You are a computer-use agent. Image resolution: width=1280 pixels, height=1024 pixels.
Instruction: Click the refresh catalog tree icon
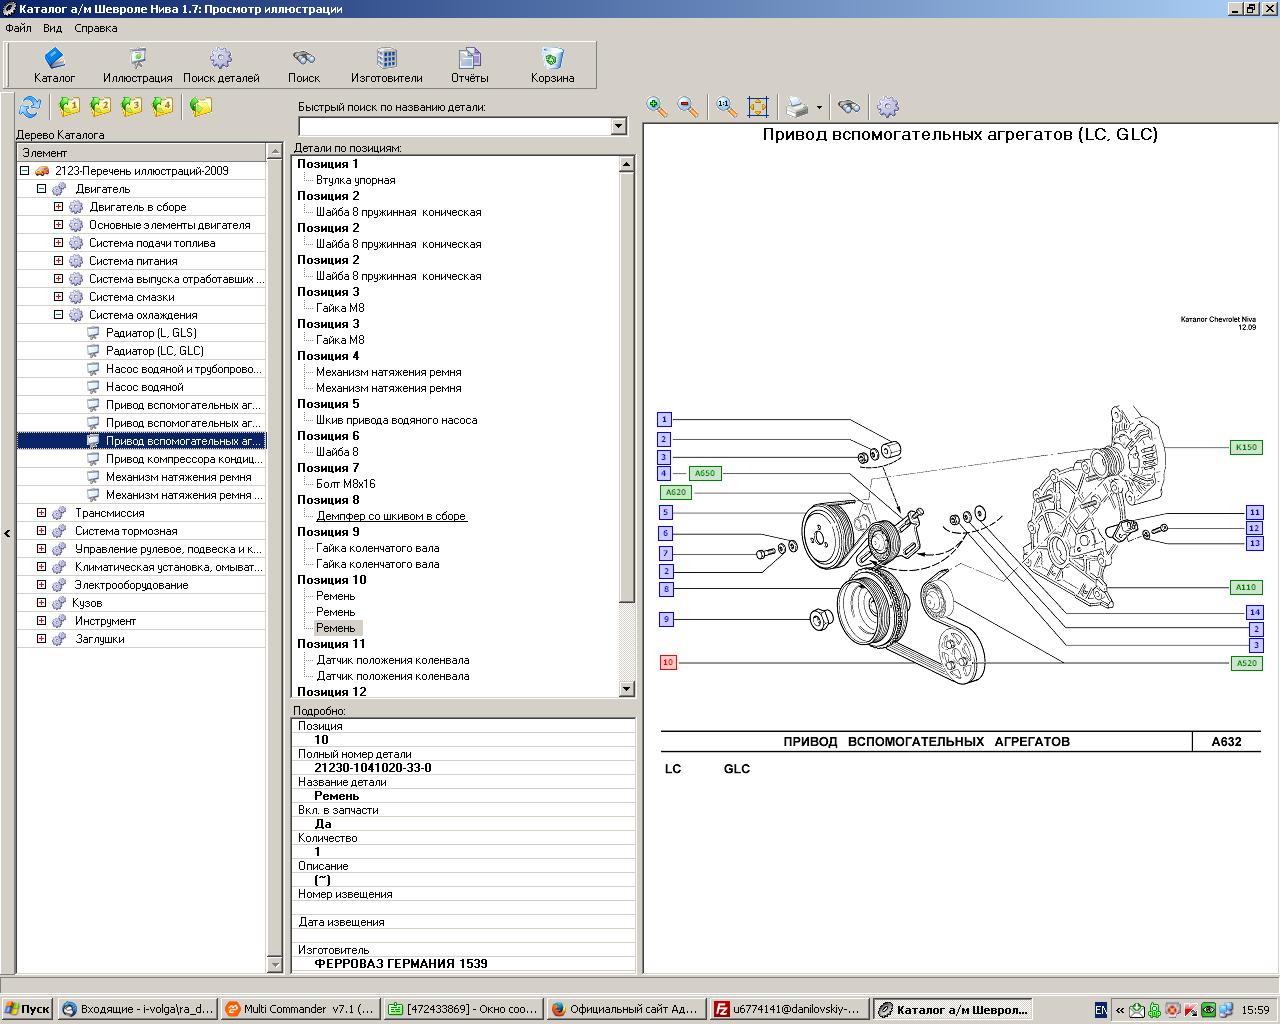click(x=30, y=106)
